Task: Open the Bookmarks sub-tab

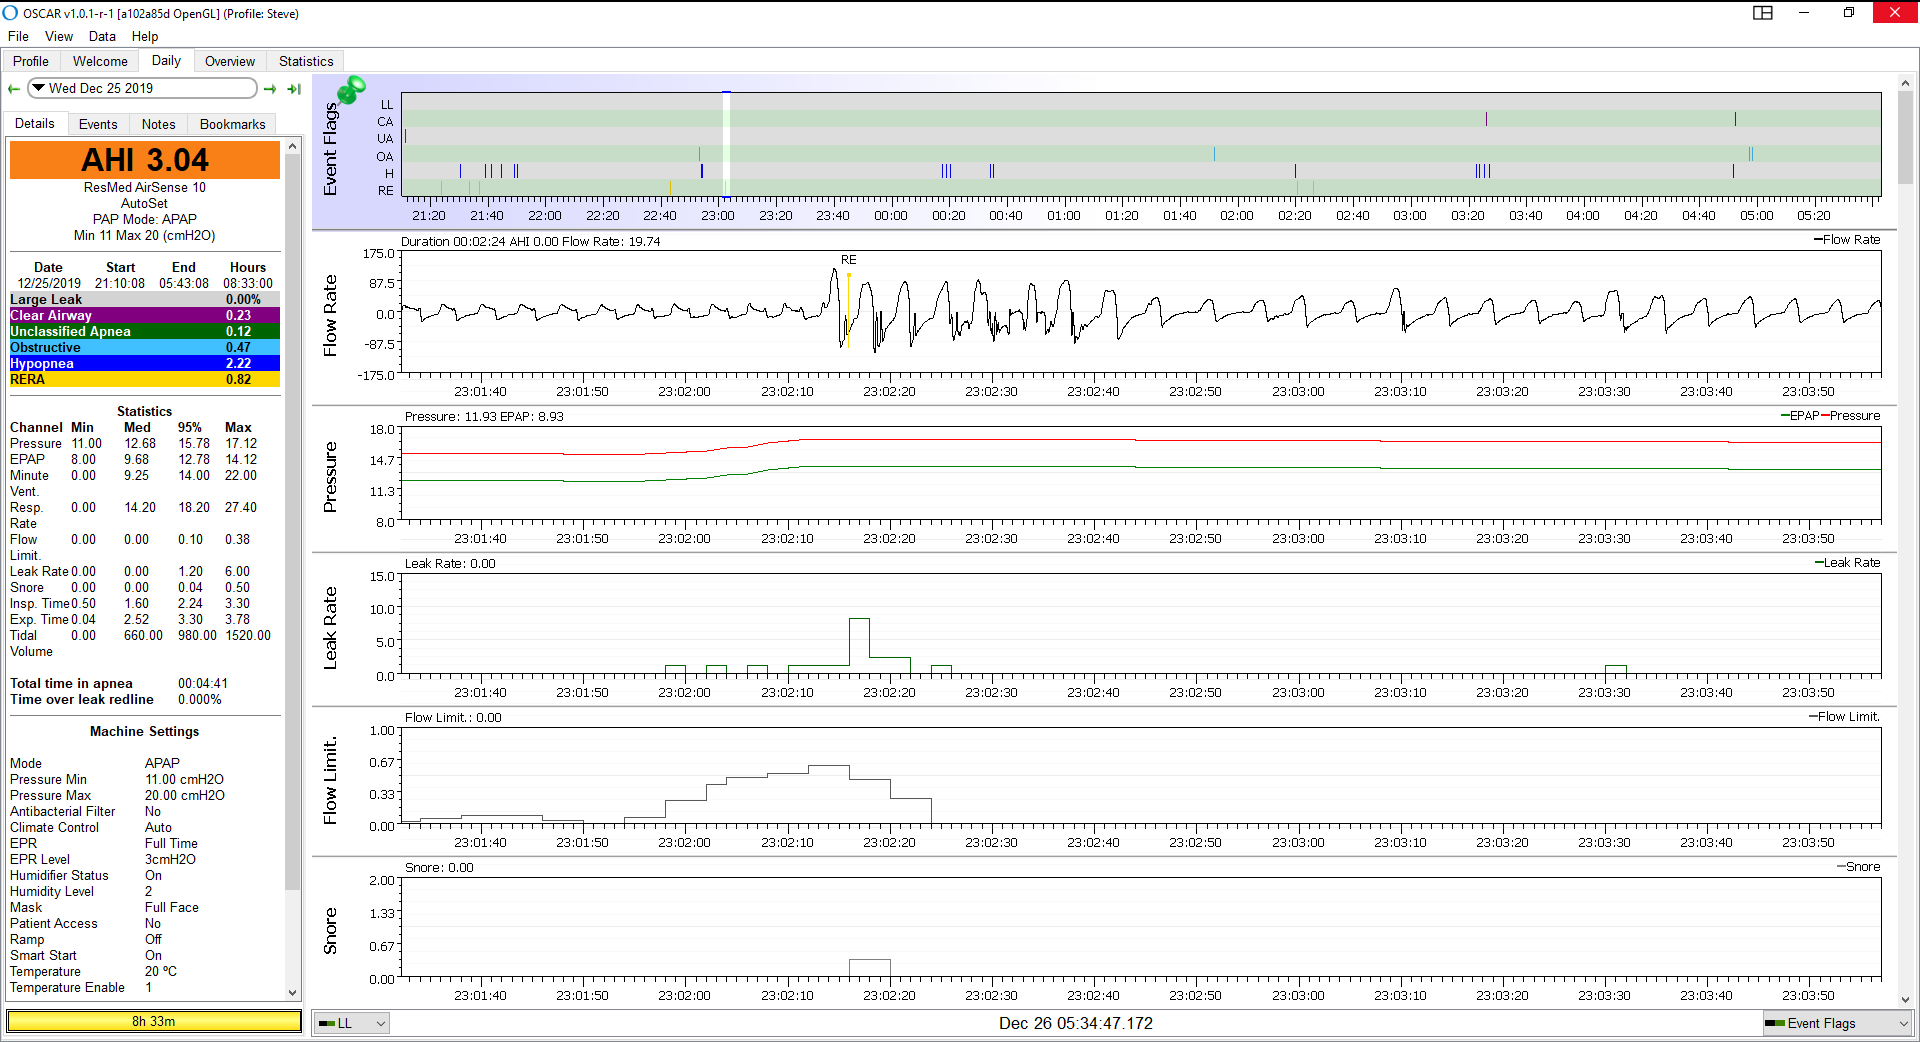Action: point(232,124)
